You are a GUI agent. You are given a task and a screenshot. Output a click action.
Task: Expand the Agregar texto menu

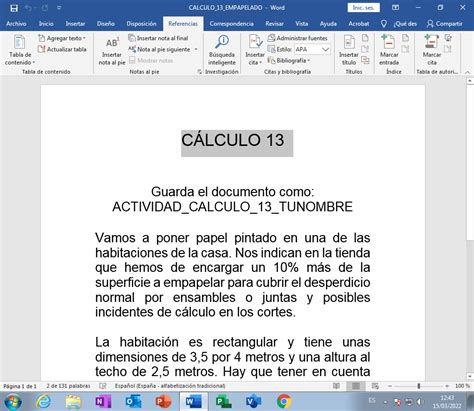point(62,38)
